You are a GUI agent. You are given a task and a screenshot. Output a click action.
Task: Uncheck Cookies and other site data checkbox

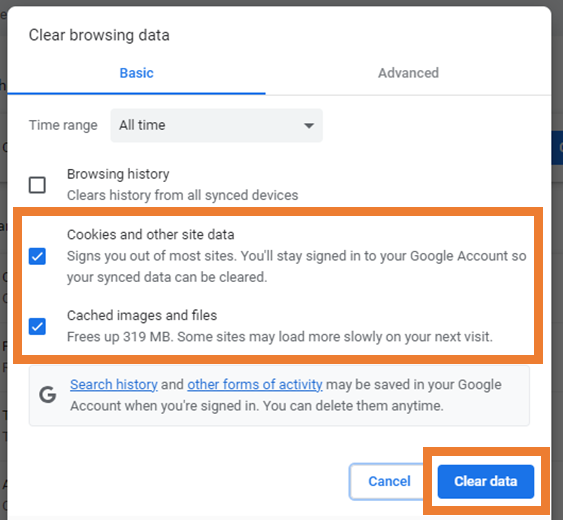click(37, 256)
